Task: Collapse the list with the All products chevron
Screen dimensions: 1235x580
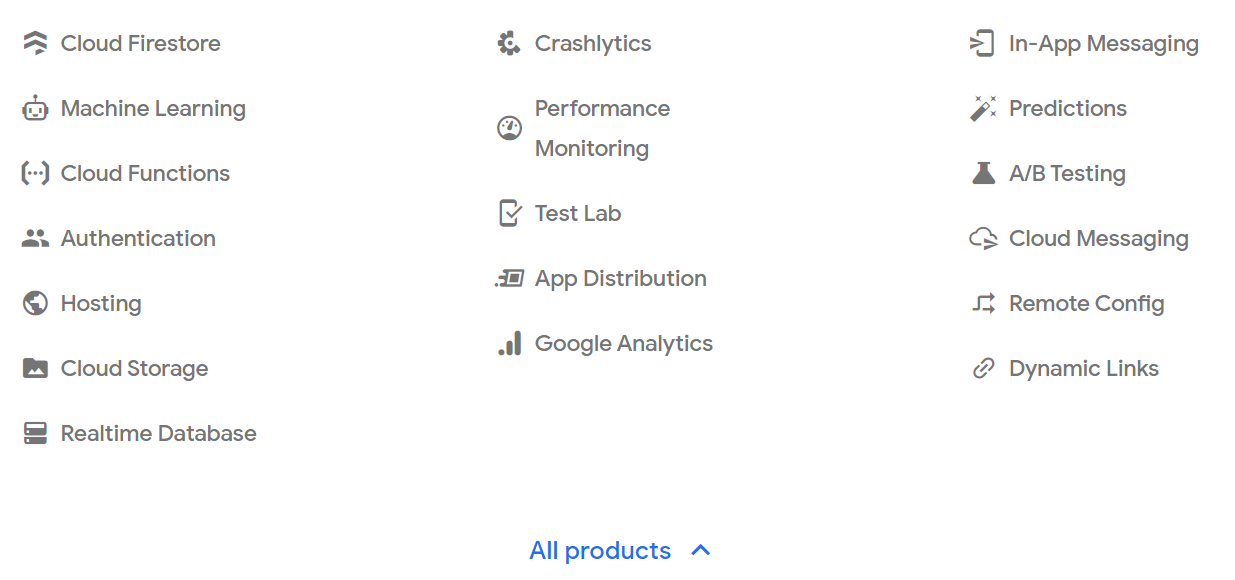Action: [701, 550]
